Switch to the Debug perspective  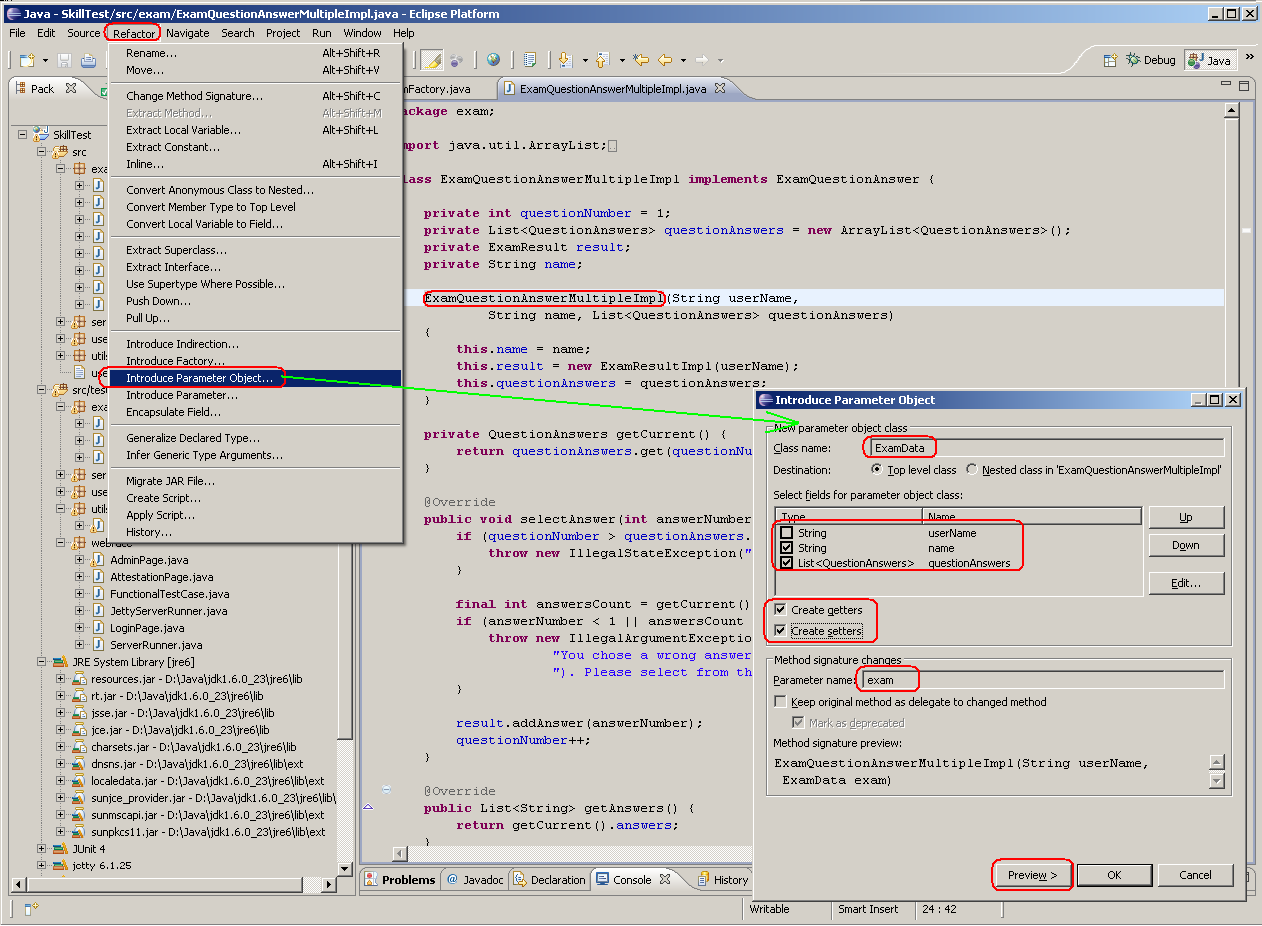[x=1150, y=59]
